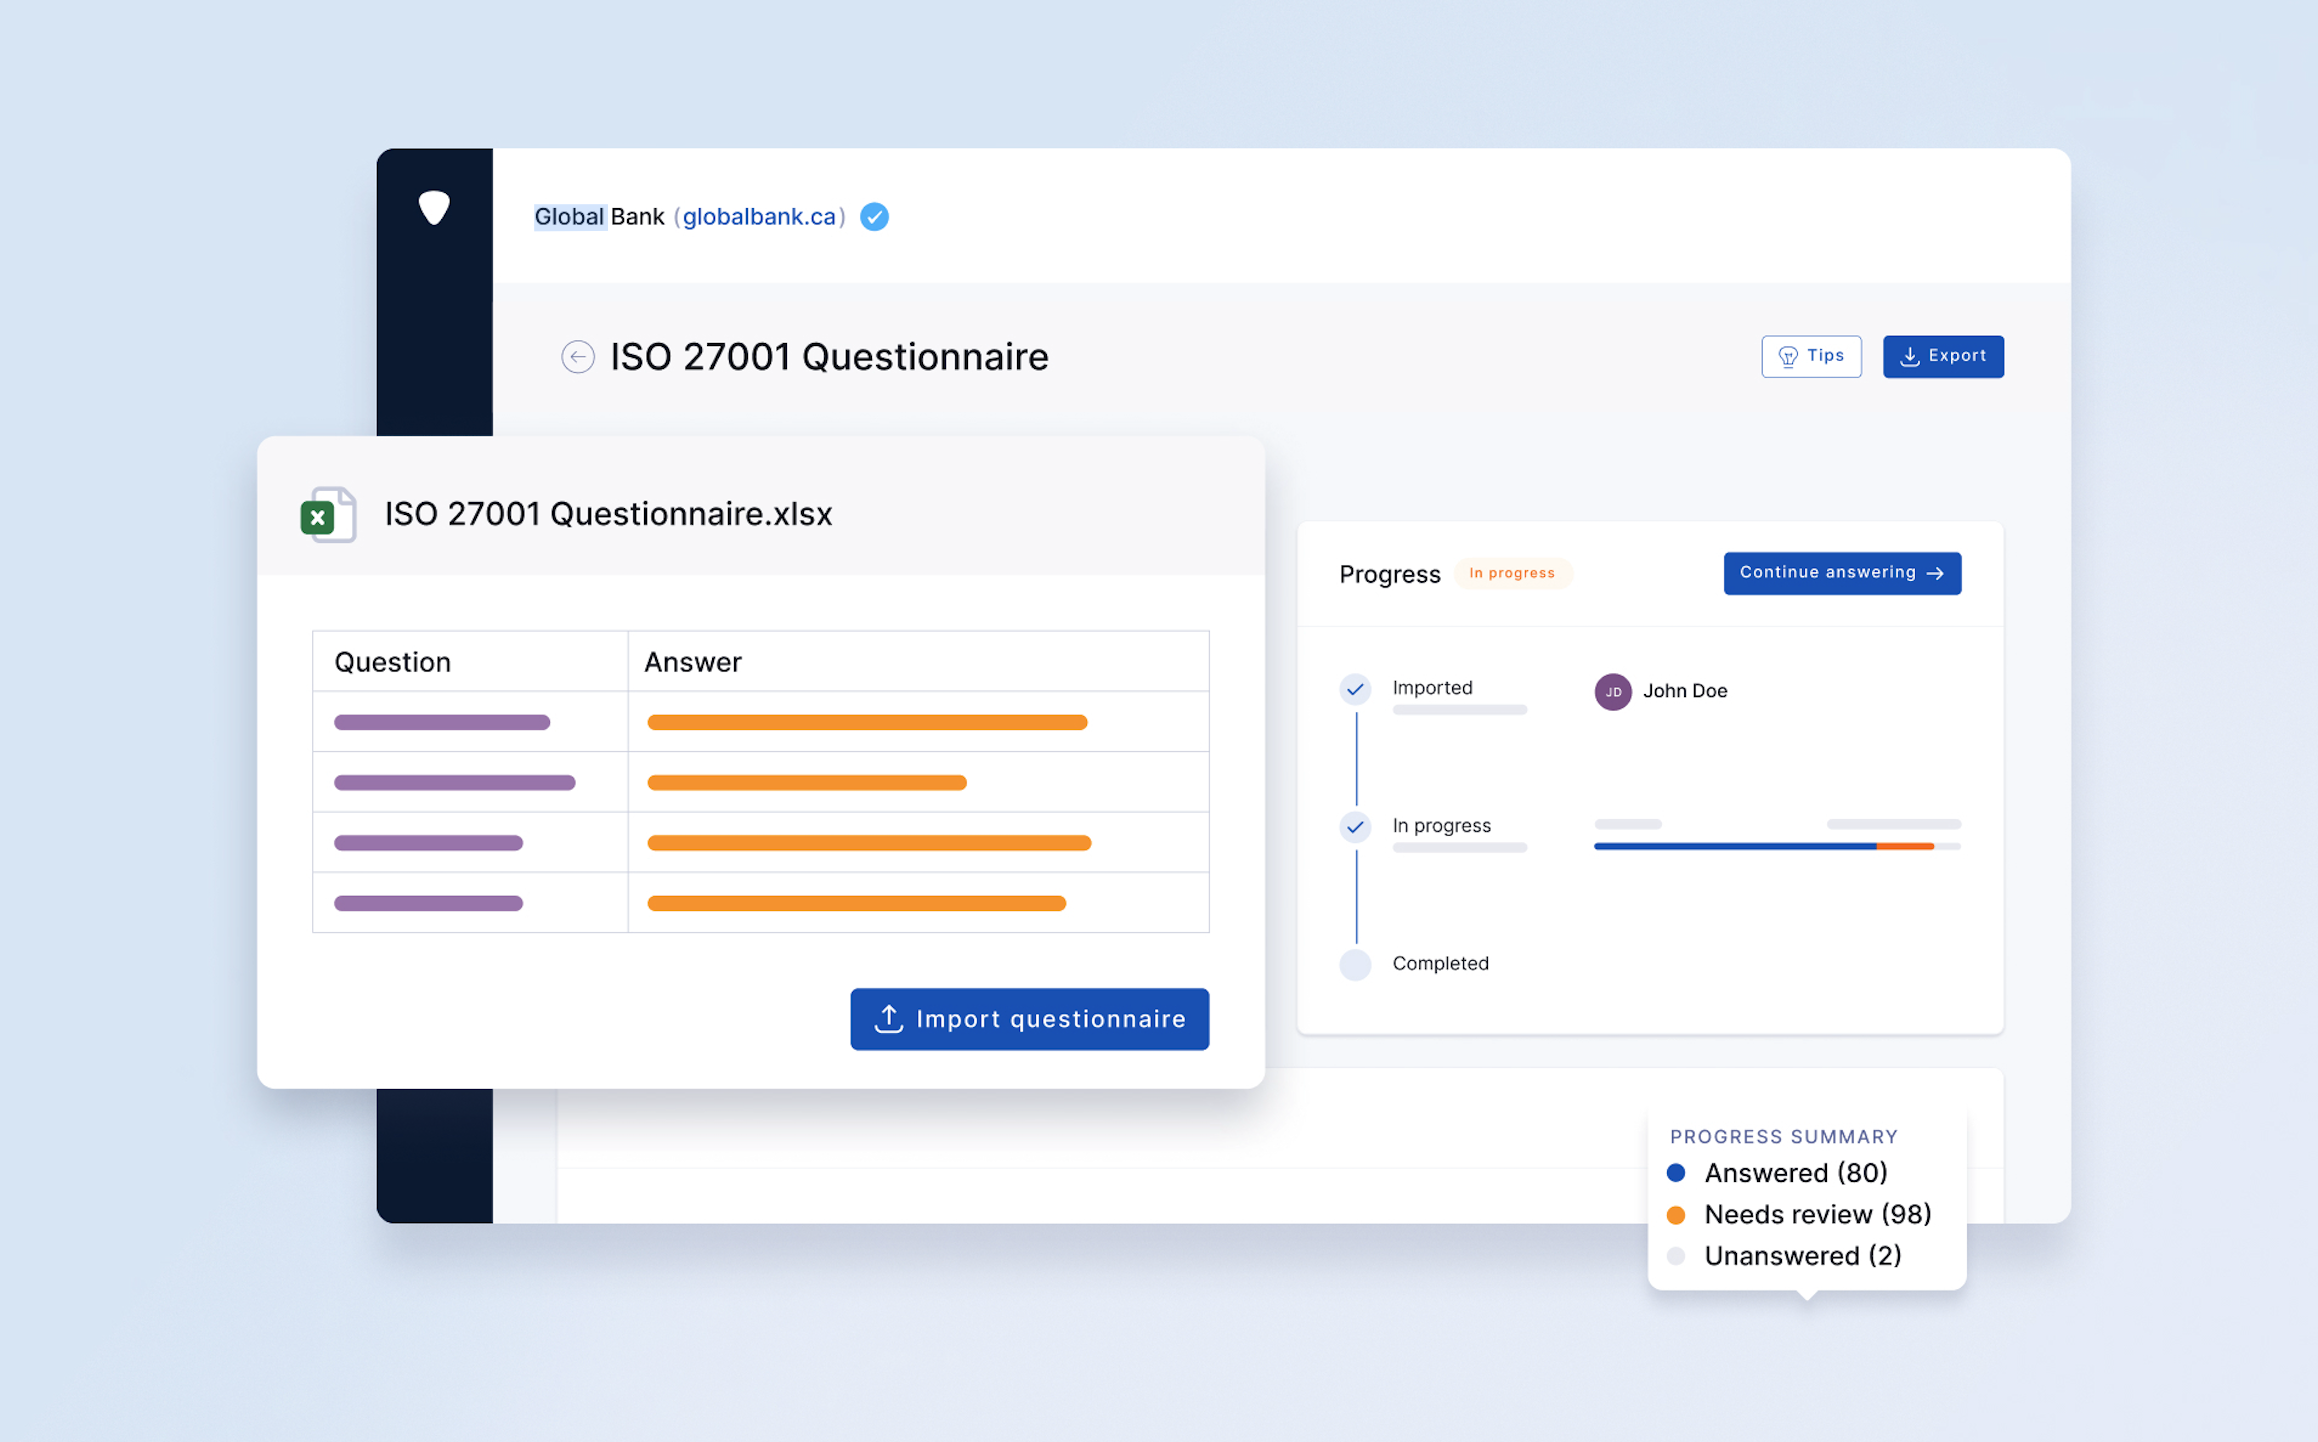Click the 'Answer' column header
Viewport: 2318px width, 1442px height.
pos(693,662)
